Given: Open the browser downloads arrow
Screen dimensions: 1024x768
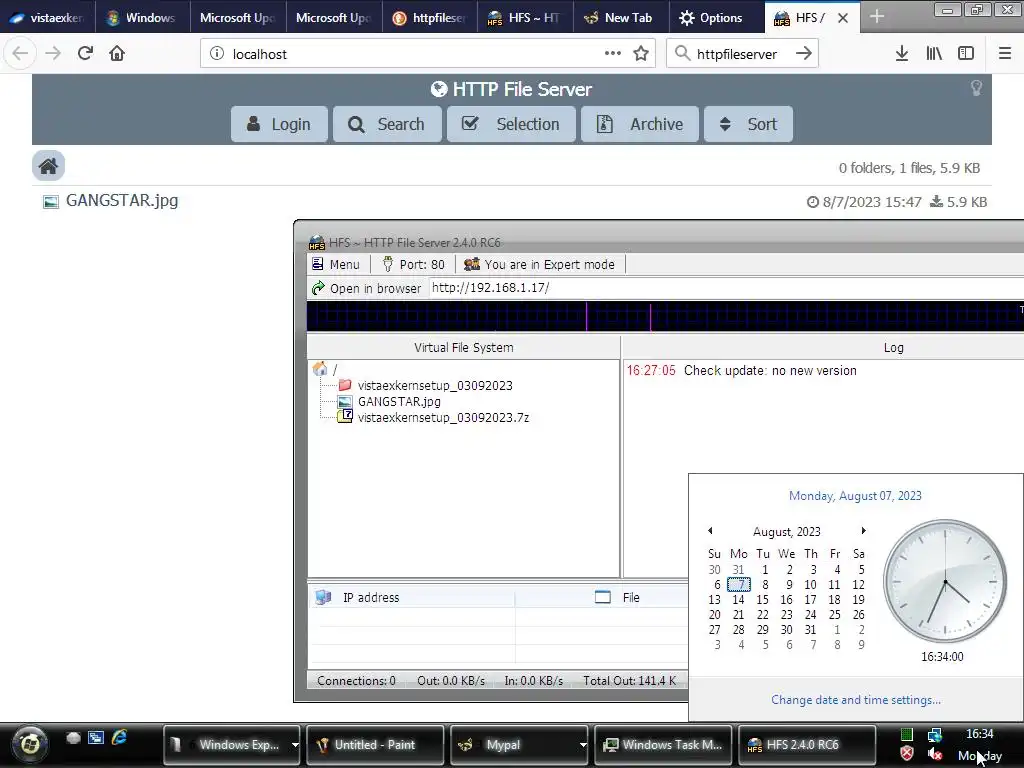Looking at the screenshot, I should 902,54.
